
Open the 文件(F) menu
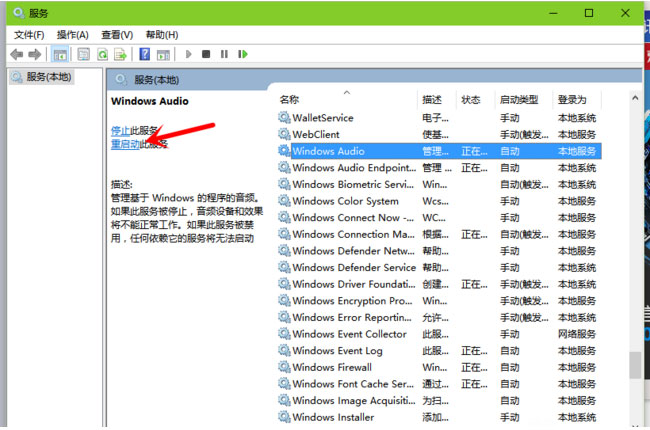[x=29, y=35]
